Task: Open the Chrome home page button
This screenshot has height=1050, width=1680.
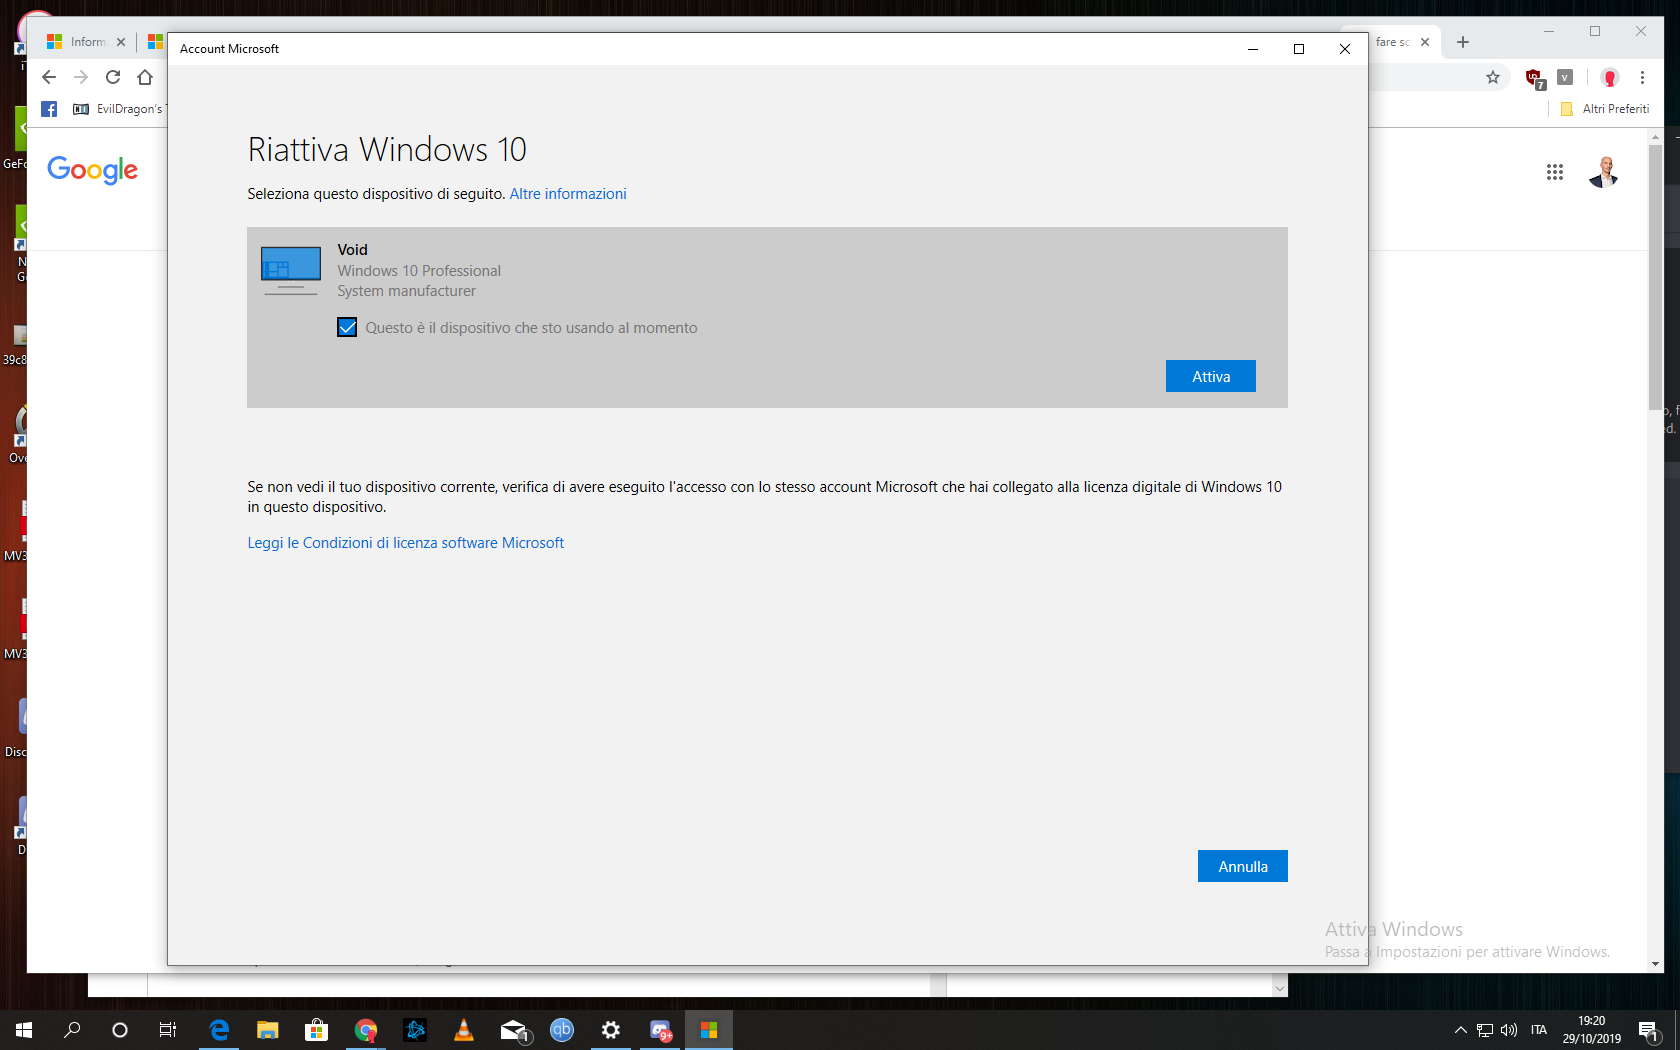Action: 145,77
